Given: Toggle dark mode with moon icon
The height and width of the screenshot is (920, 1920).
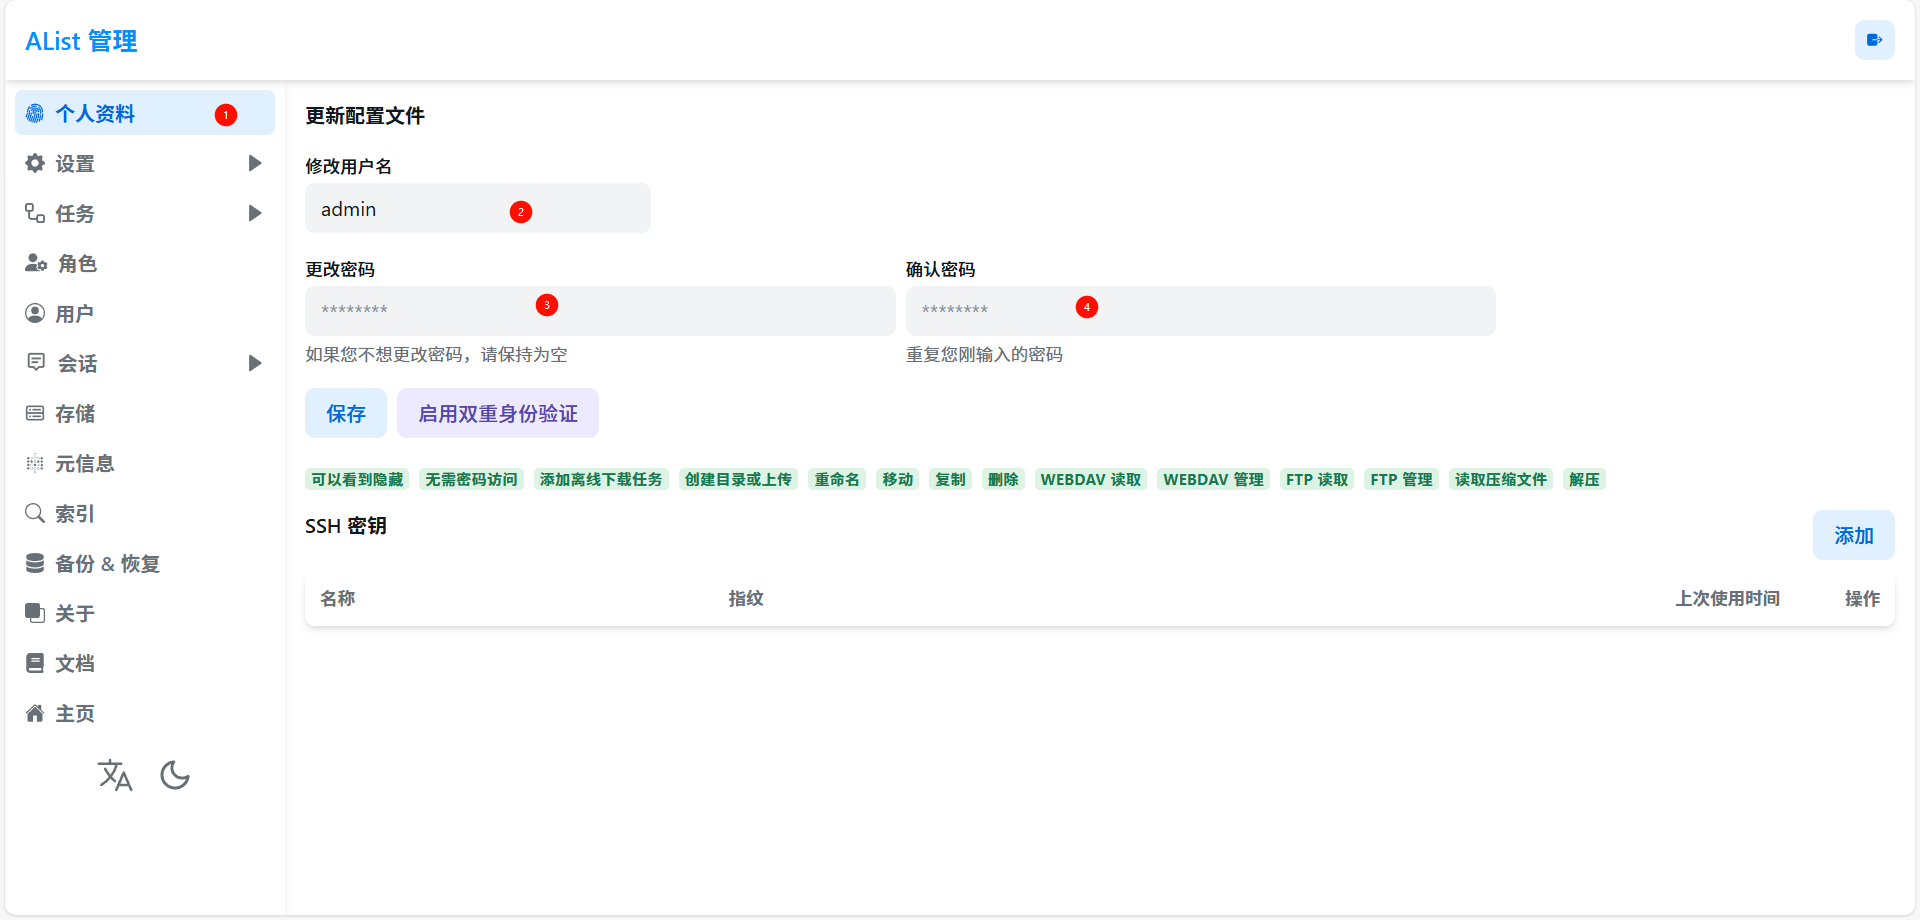Looking at the screenshot, I should pyautogui.click(x=175, y=775).
